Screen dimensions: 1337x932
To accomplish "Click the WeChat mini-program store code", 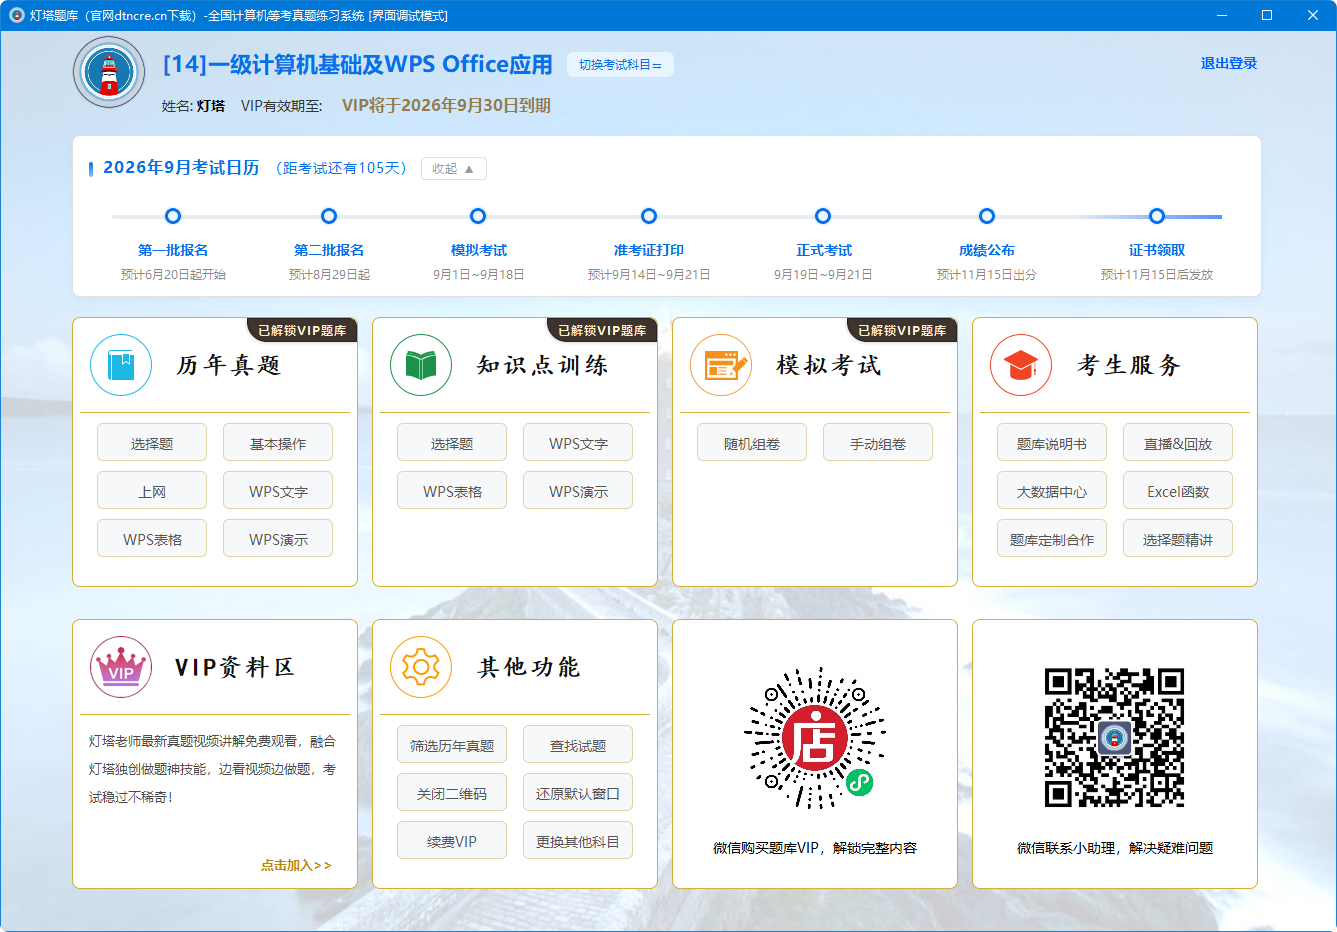I will 815,738.
